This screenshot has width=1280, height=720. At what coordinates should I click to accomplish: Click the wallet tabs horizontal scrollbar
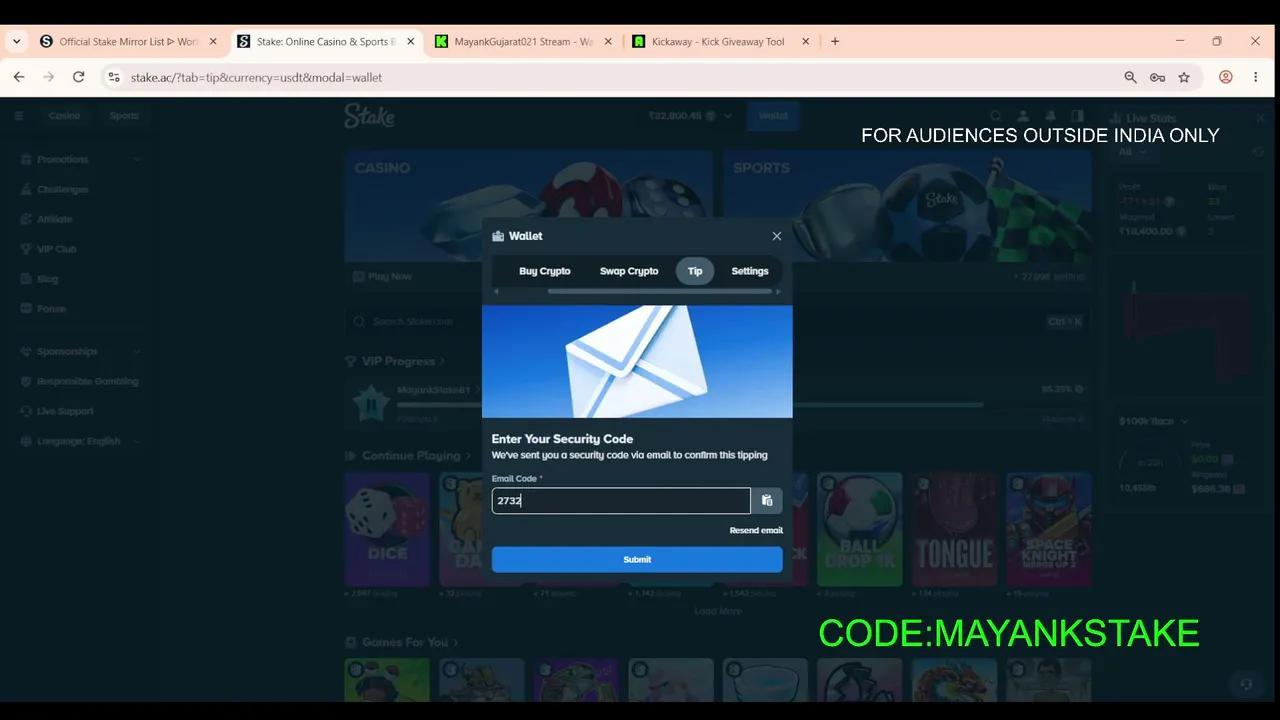click(x=660, y=291)
